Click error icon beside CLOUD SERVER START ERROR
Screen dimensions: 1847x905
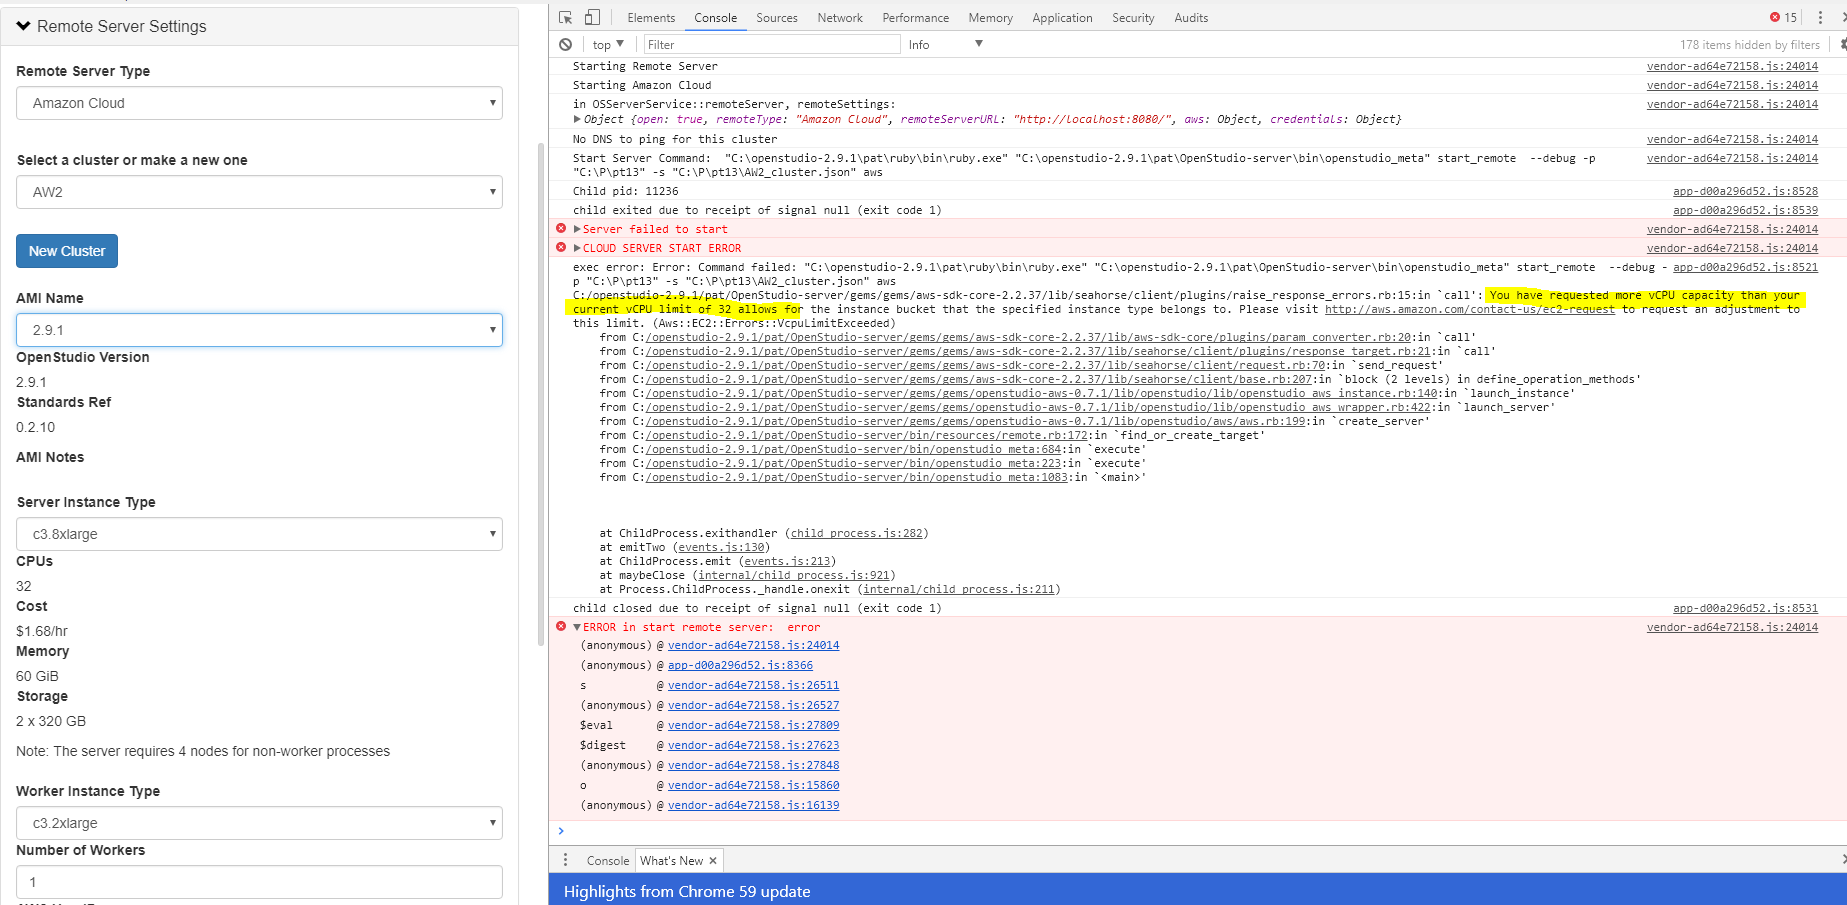click(561, 248)
